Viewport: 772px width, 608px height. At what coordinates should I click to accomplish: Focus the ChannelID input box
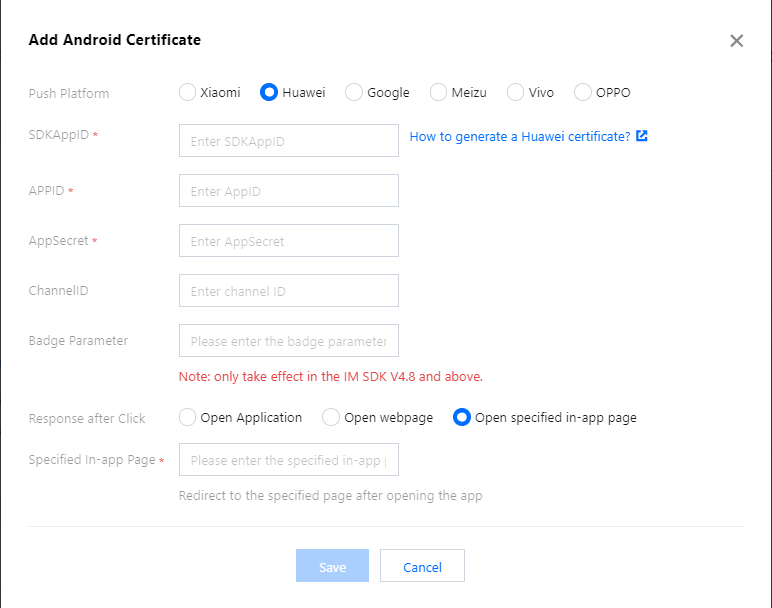pyautogui.click(x=289, y=290)
